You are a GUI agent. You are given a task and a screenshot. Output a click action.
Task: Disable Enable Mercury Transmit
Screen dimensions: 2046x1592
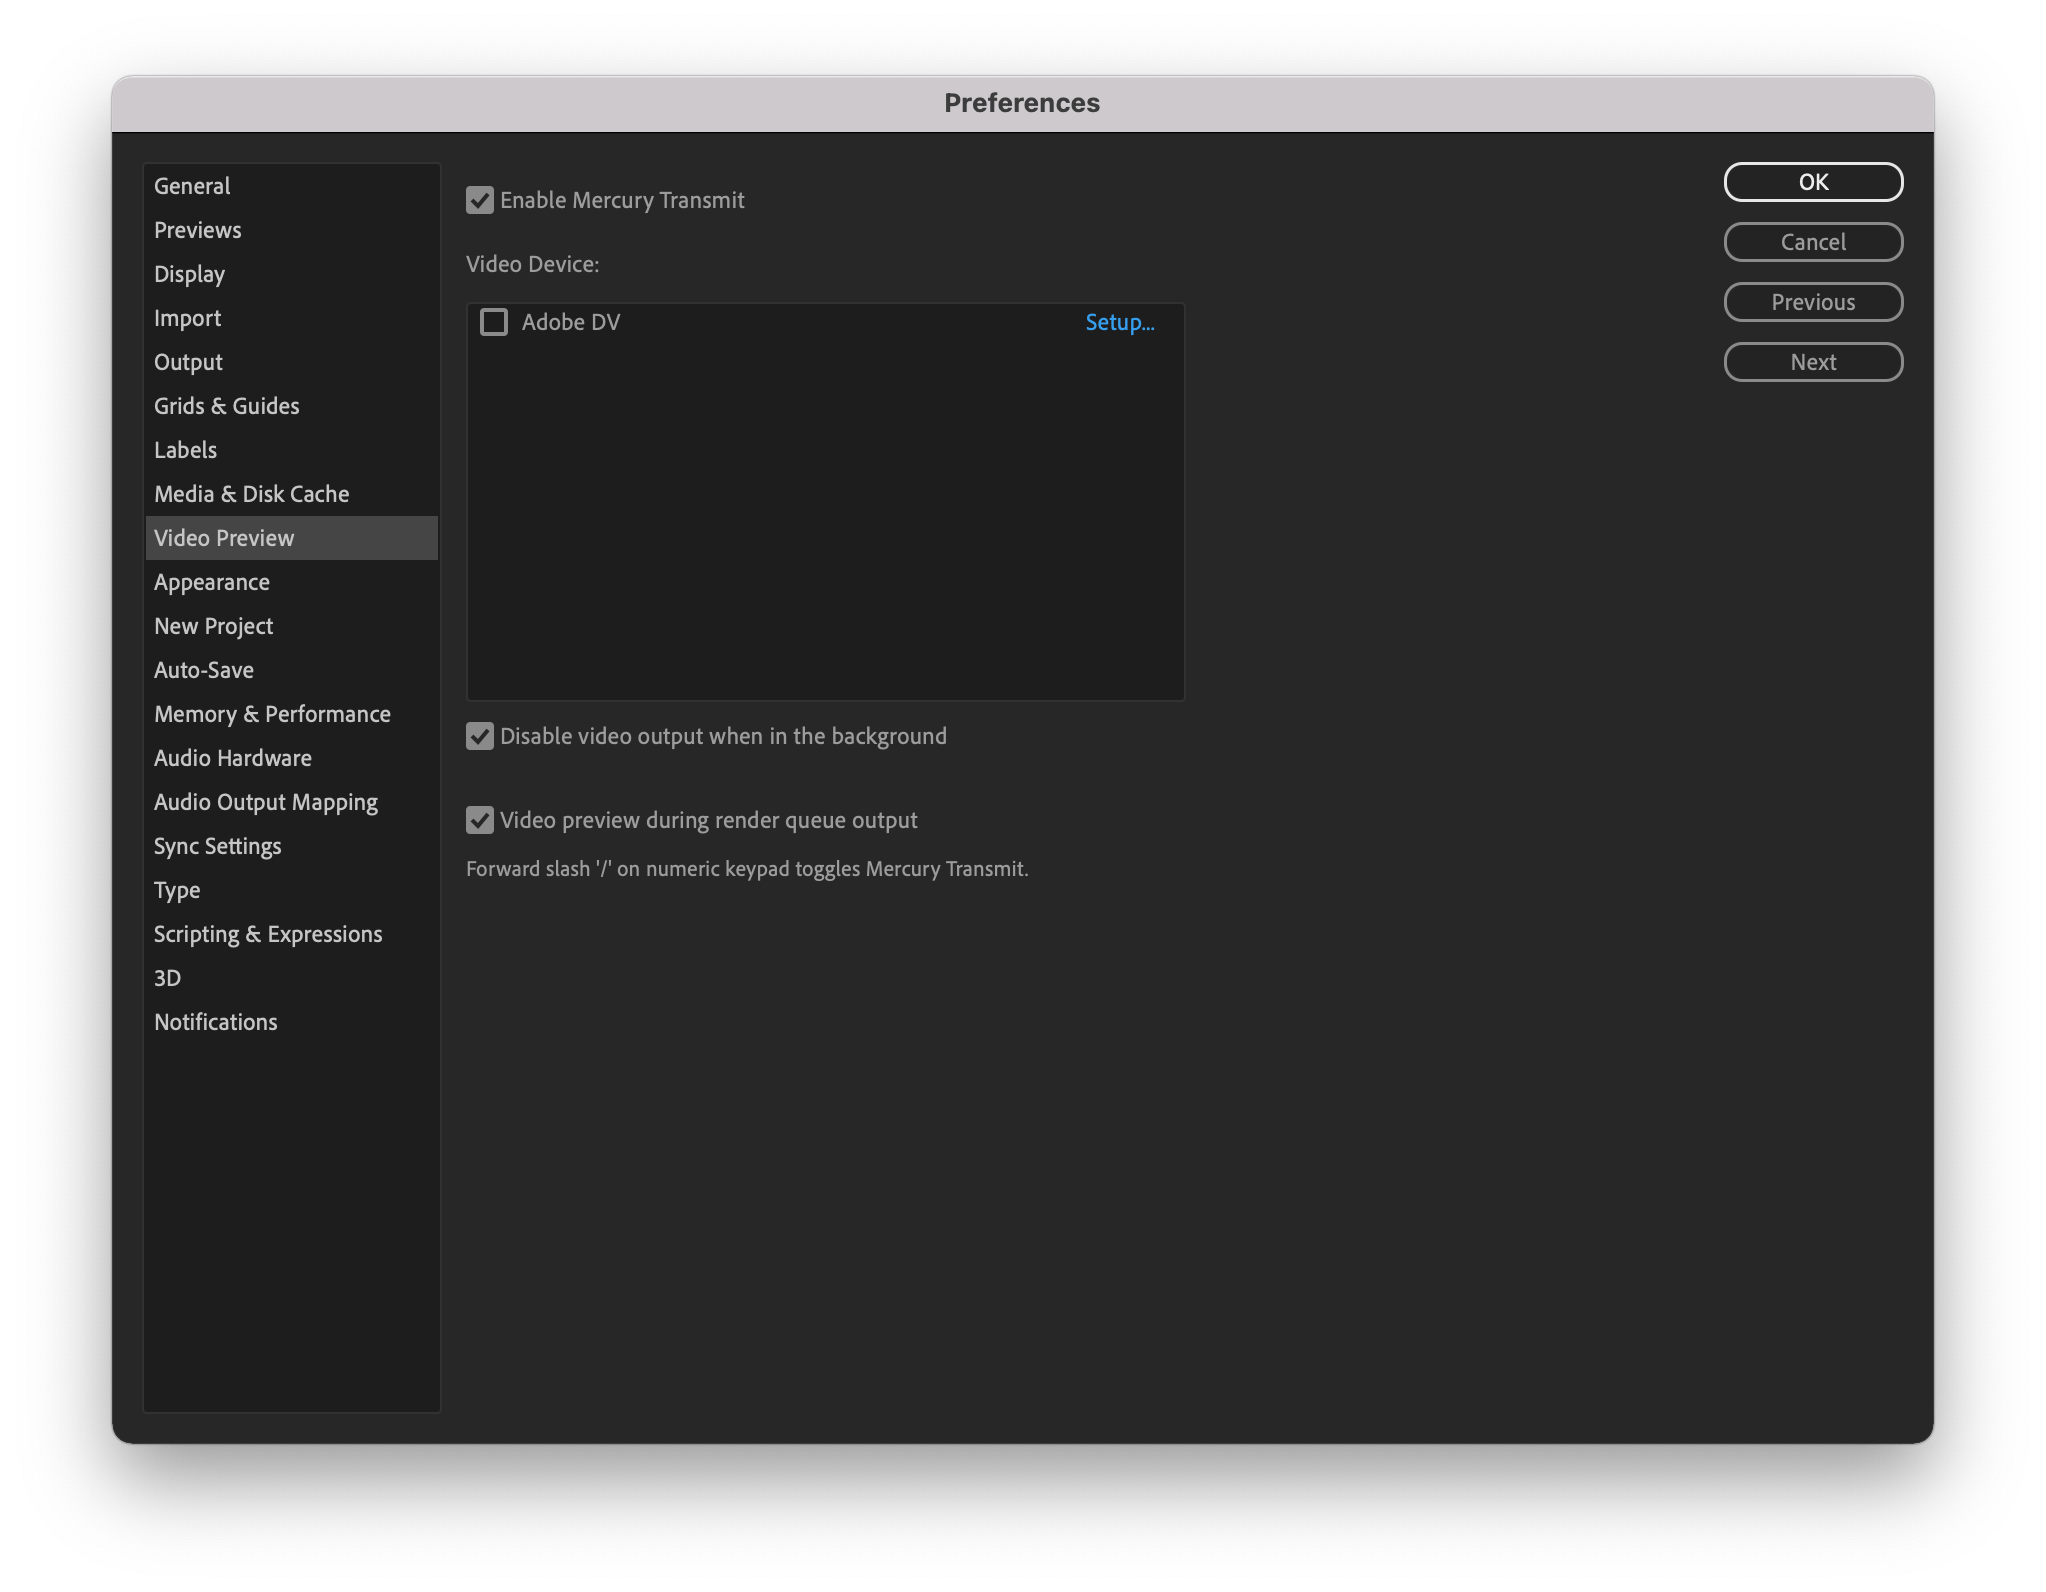coord(479,200)
